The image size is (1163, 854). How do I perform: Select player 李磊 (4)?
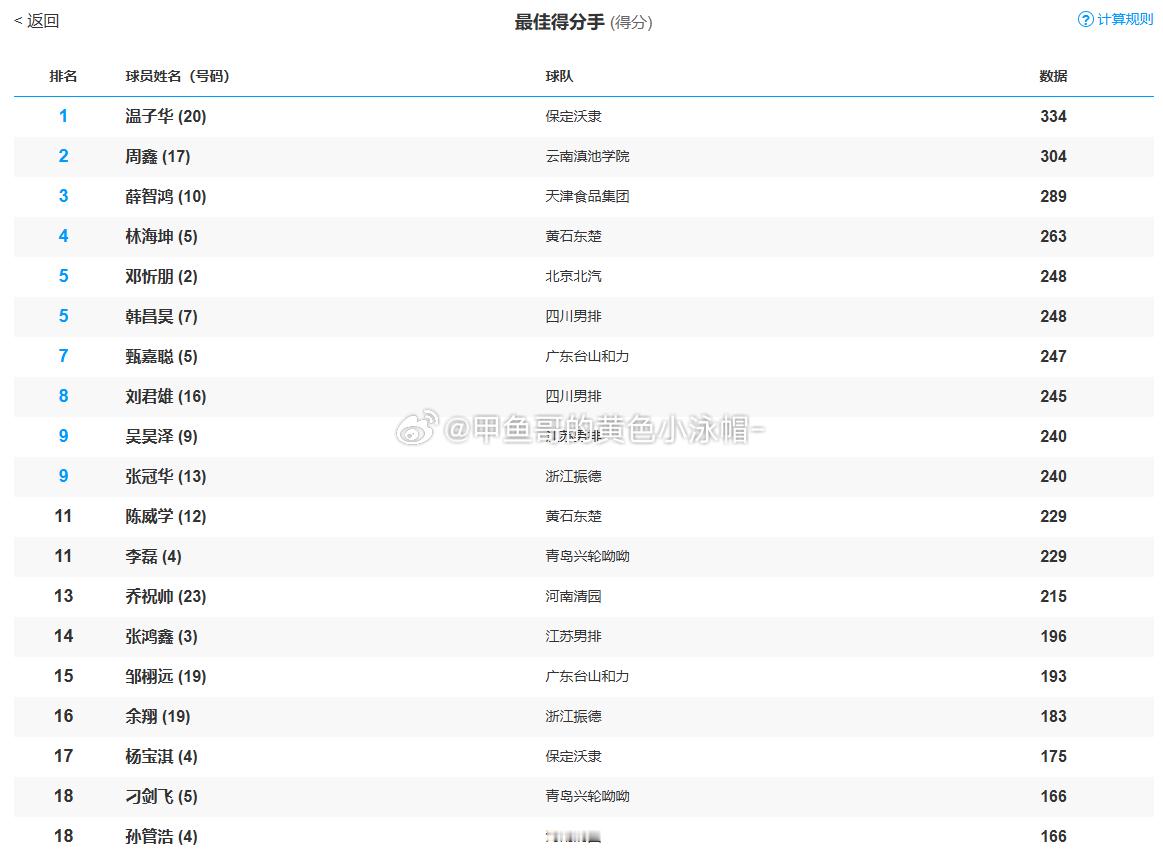coord(153,556)
